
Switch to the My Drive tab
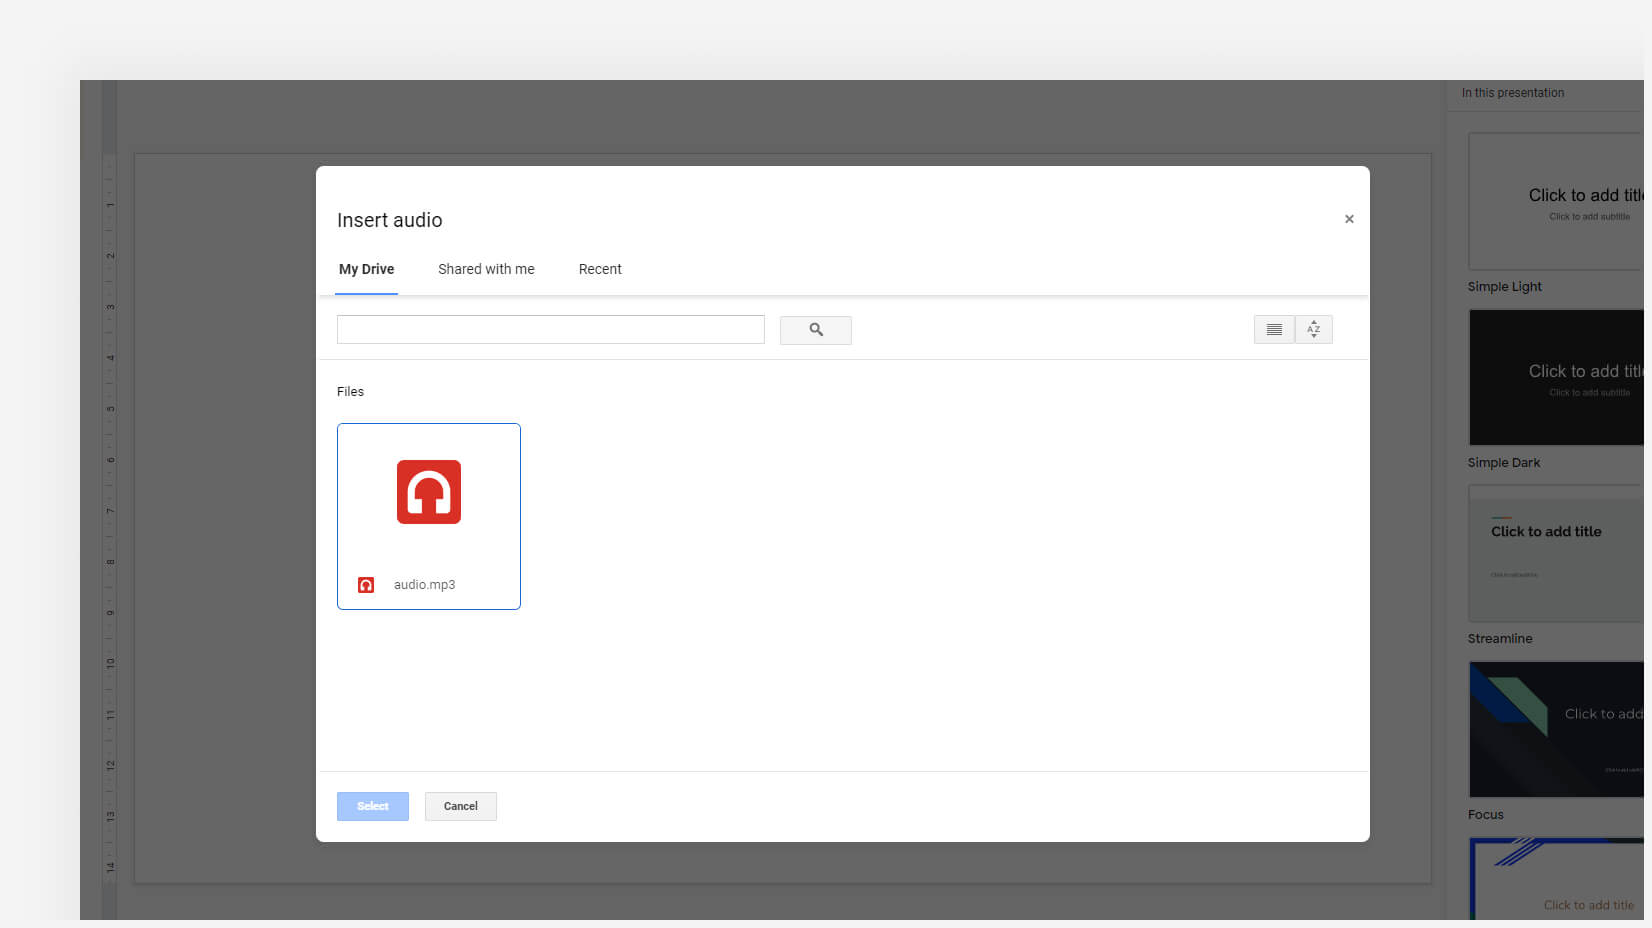(366, 269)
